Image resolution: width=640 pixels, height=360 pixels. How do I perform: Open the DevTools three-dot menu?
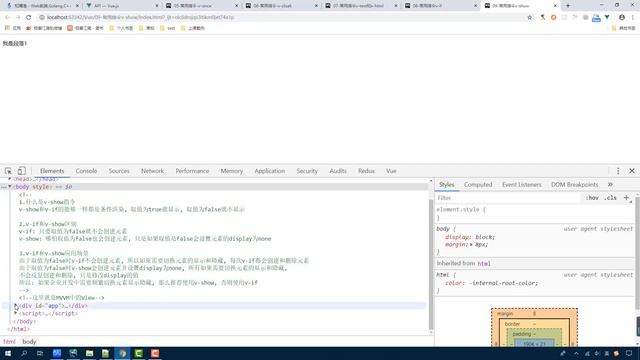[618, 171]
